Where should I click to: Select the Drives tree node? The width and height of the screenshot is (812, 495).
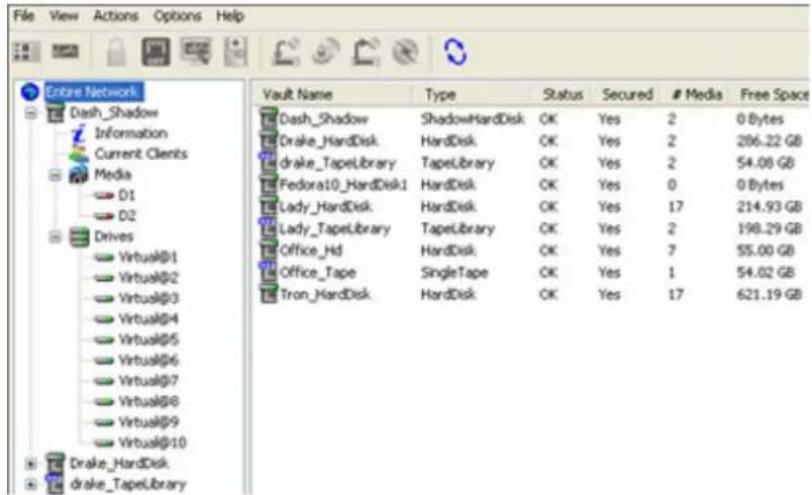[x=113, y=237]
